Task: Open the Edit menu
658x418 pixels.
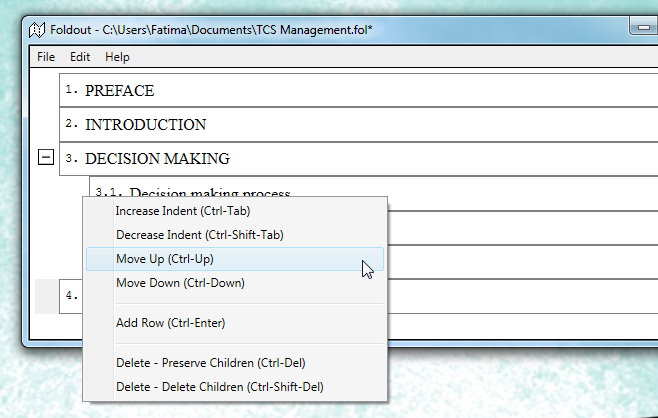Action: pyautogui.click(x=80, y=57)
